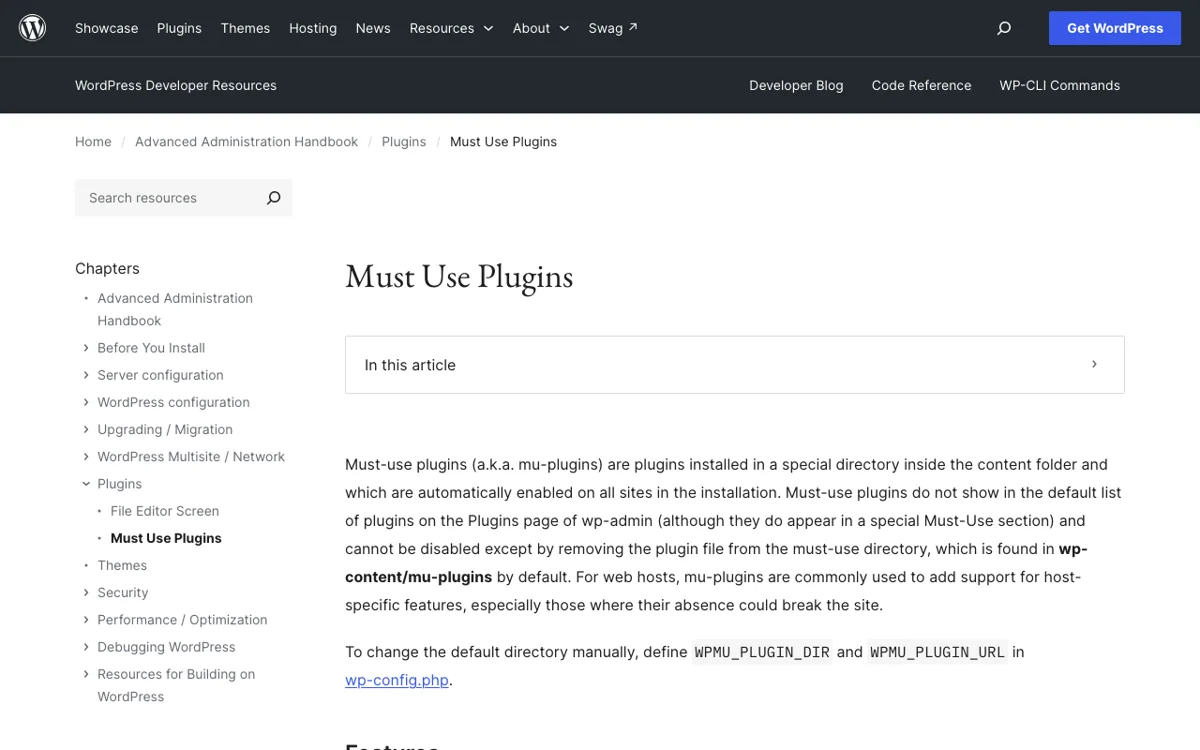Open File Editor Screen sidebar link
Image resolution: width=1200 pixels, height=750 pixels.
[x=165, y=511]
